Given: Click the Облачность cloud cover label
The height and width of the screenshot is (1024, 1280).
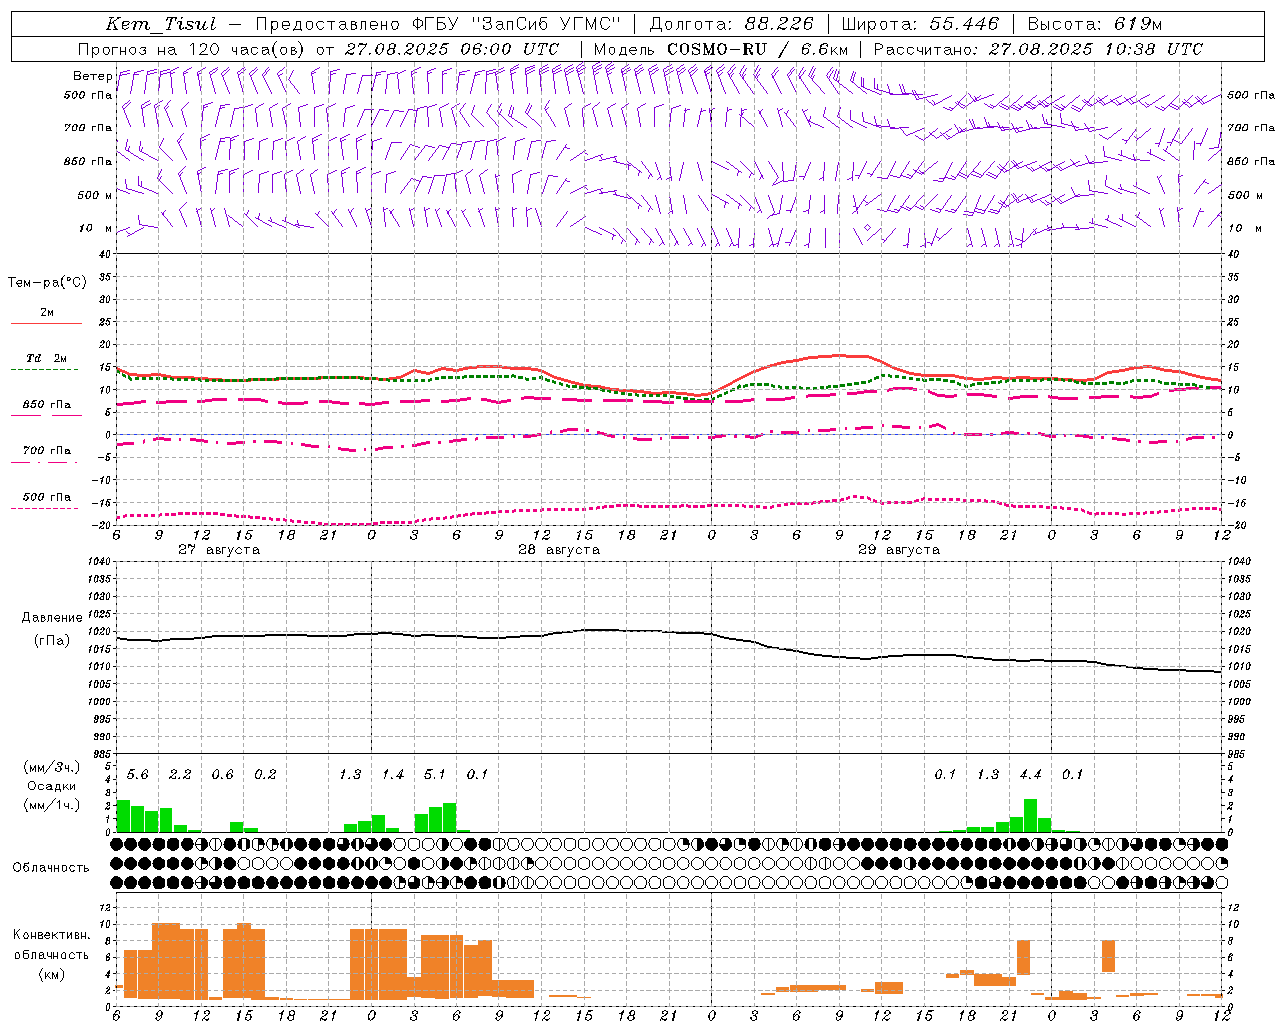Looking at the screenshot, I should [x=51, y=868].
